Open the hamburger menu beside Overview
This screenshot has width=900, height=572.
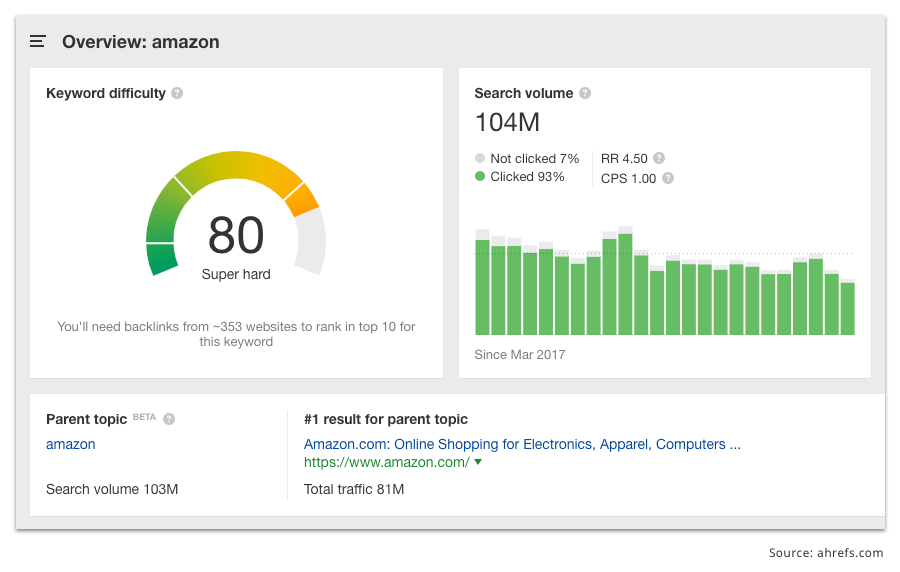click(x=38, y=41)
